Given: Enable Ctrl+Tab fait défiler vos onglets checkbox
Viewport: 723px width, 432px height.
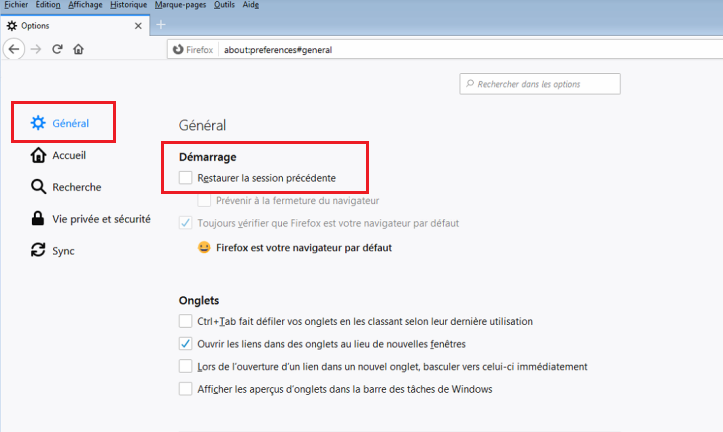Looking at the screenshot, I should click(185, 321).
